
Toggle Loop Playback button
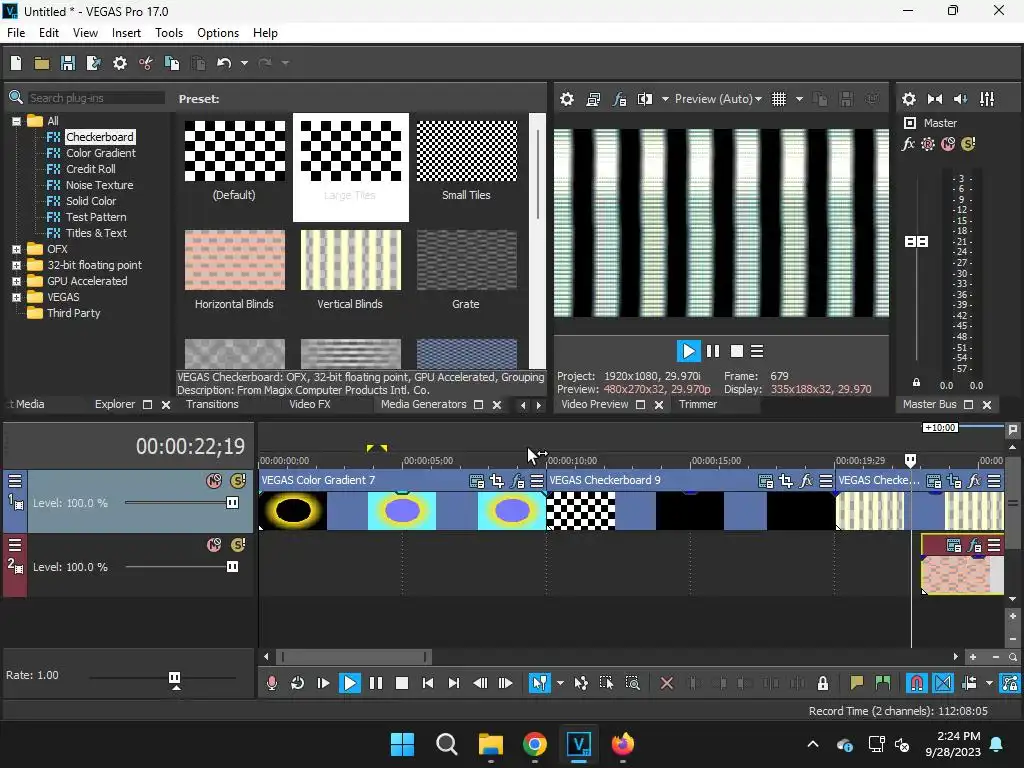pos(297,683)
